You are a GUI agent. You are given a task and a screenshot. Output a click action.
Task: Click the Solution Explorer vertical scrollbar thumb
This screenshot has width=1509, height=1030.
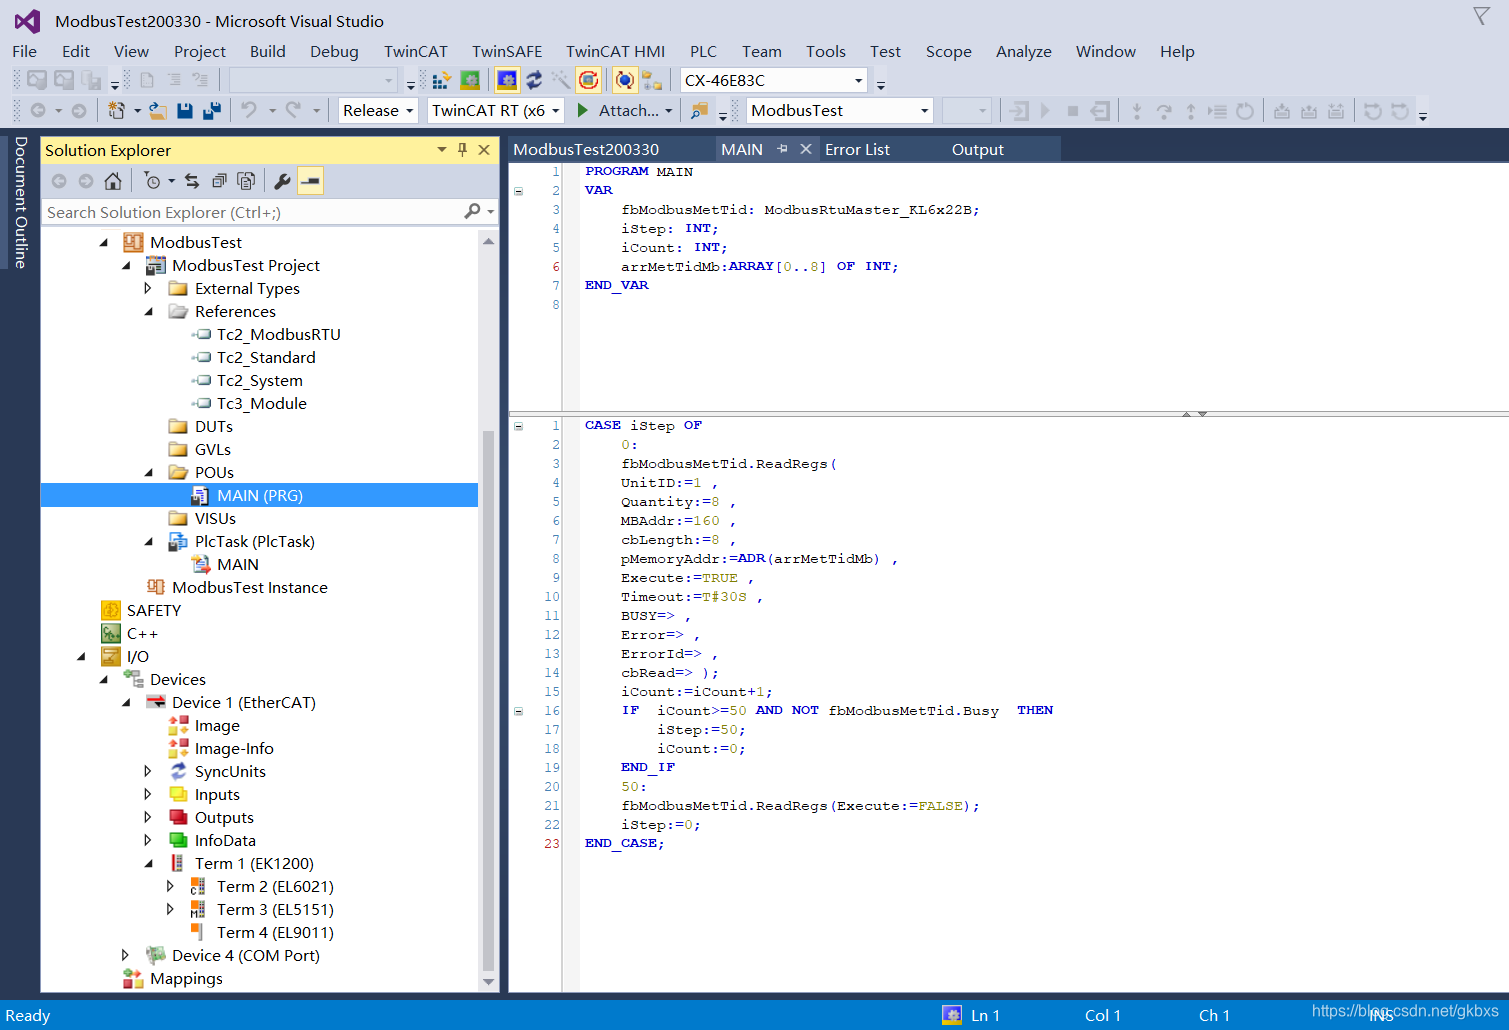point(488,700)
